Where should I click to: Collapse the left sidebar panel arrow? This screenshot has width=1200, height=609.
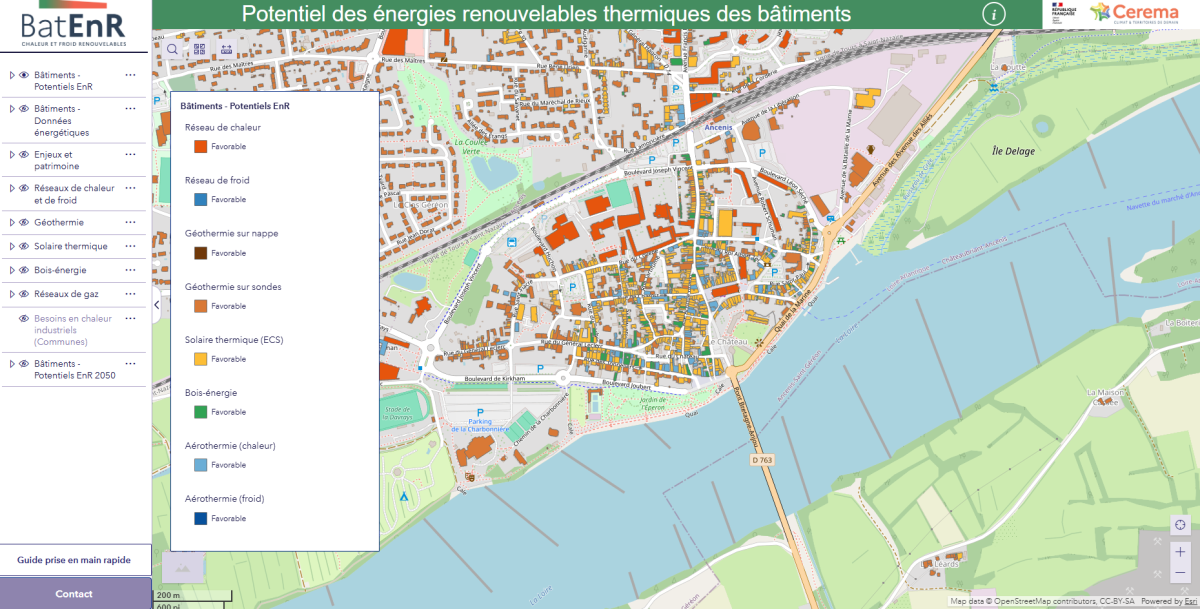coord(156,305)
